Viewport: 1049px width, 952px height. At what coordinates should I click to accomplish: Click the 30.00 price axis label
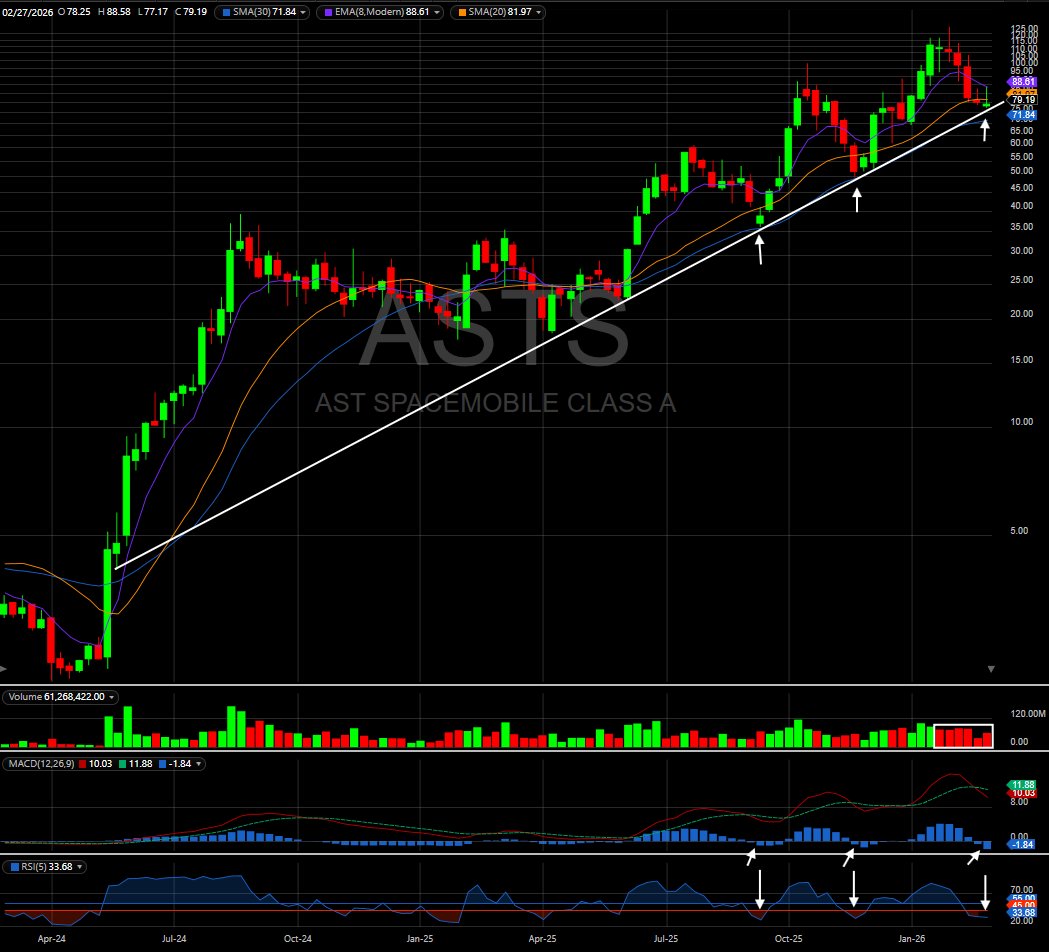point(1021,250)
